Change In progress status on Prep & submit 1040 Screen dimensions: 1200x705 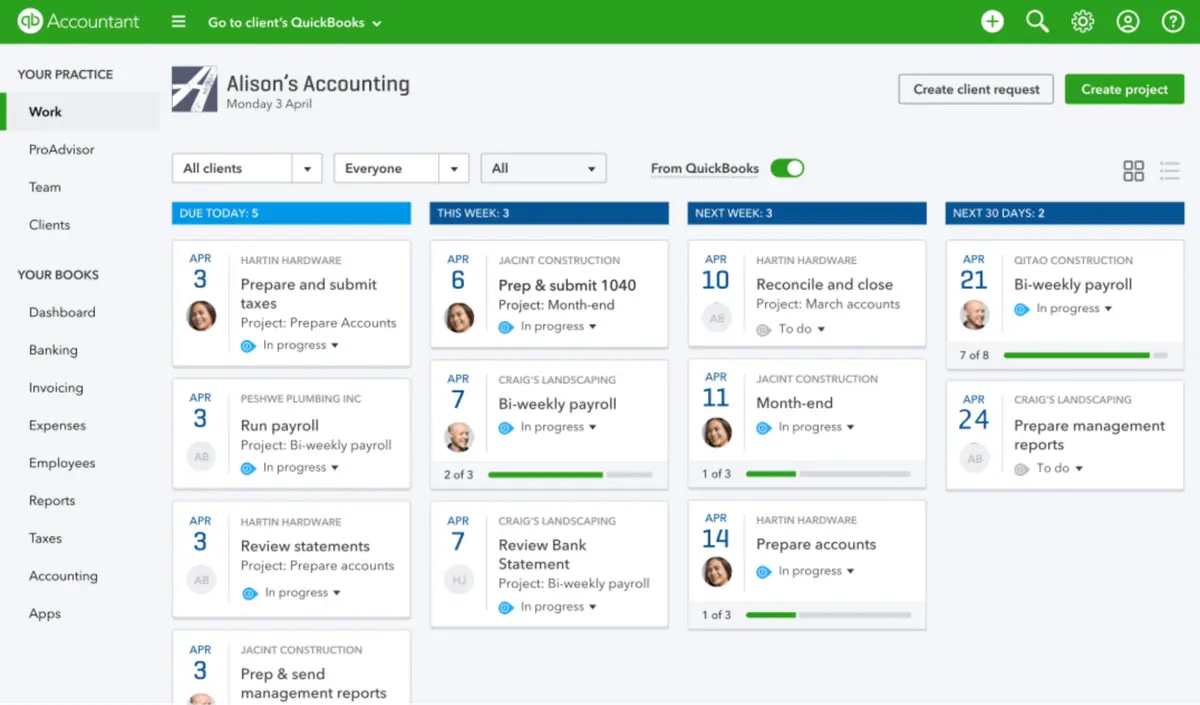557,326
